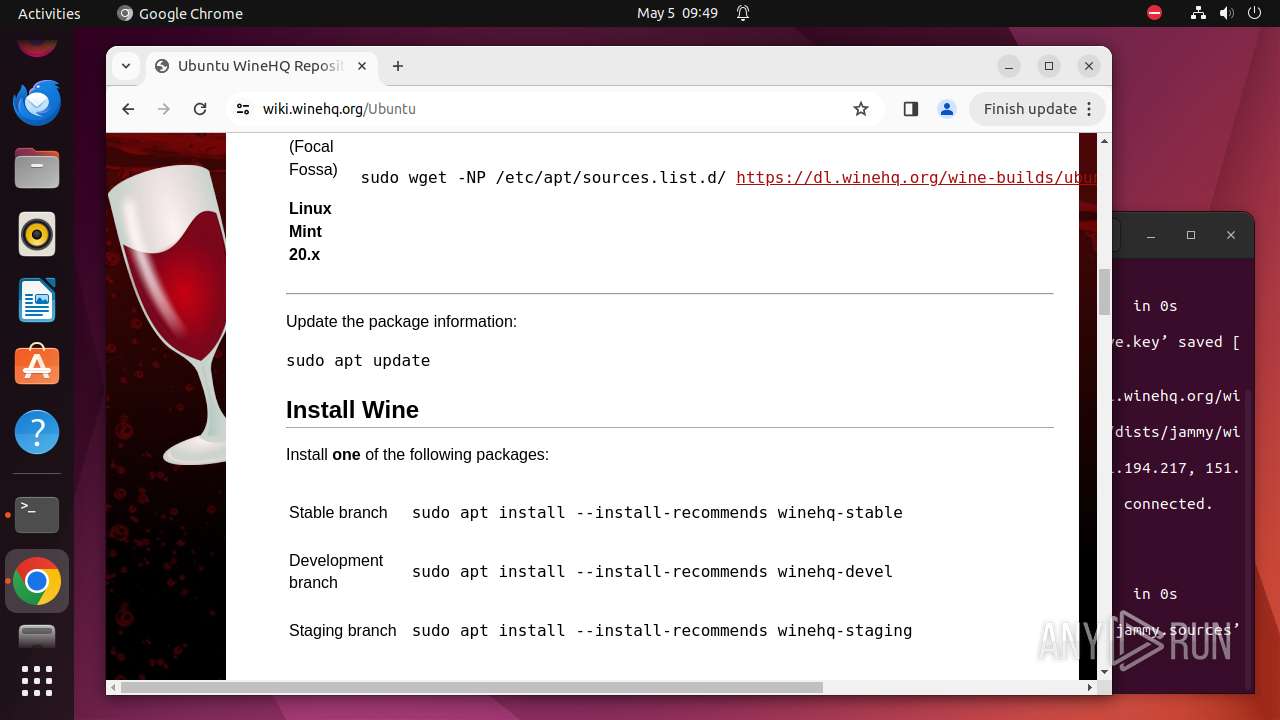This screenshot has height=720, width=1280.
Task: Click the 'Staging branch' label
Action: [x=343, y=630]
